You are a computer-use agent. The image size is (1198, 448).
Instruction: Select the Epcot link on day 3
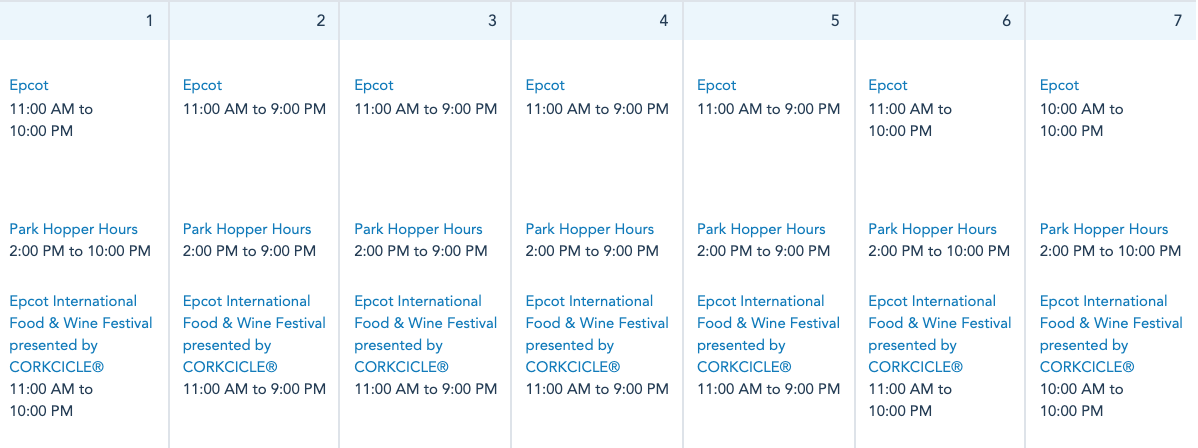click(374, 86)
